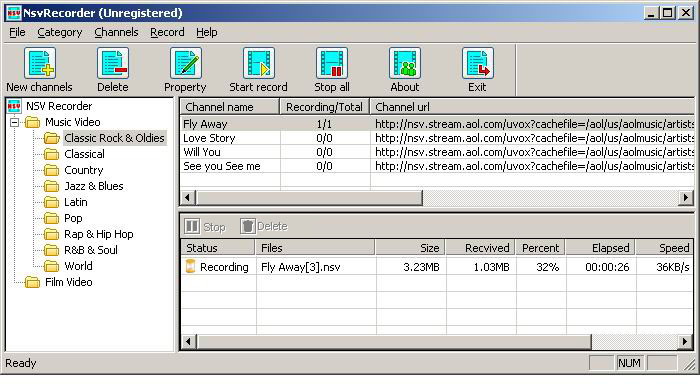The width and height of the screenshot is (700, 384).
Task: Click the Start record toolbar icon
Action: point(258,63)
